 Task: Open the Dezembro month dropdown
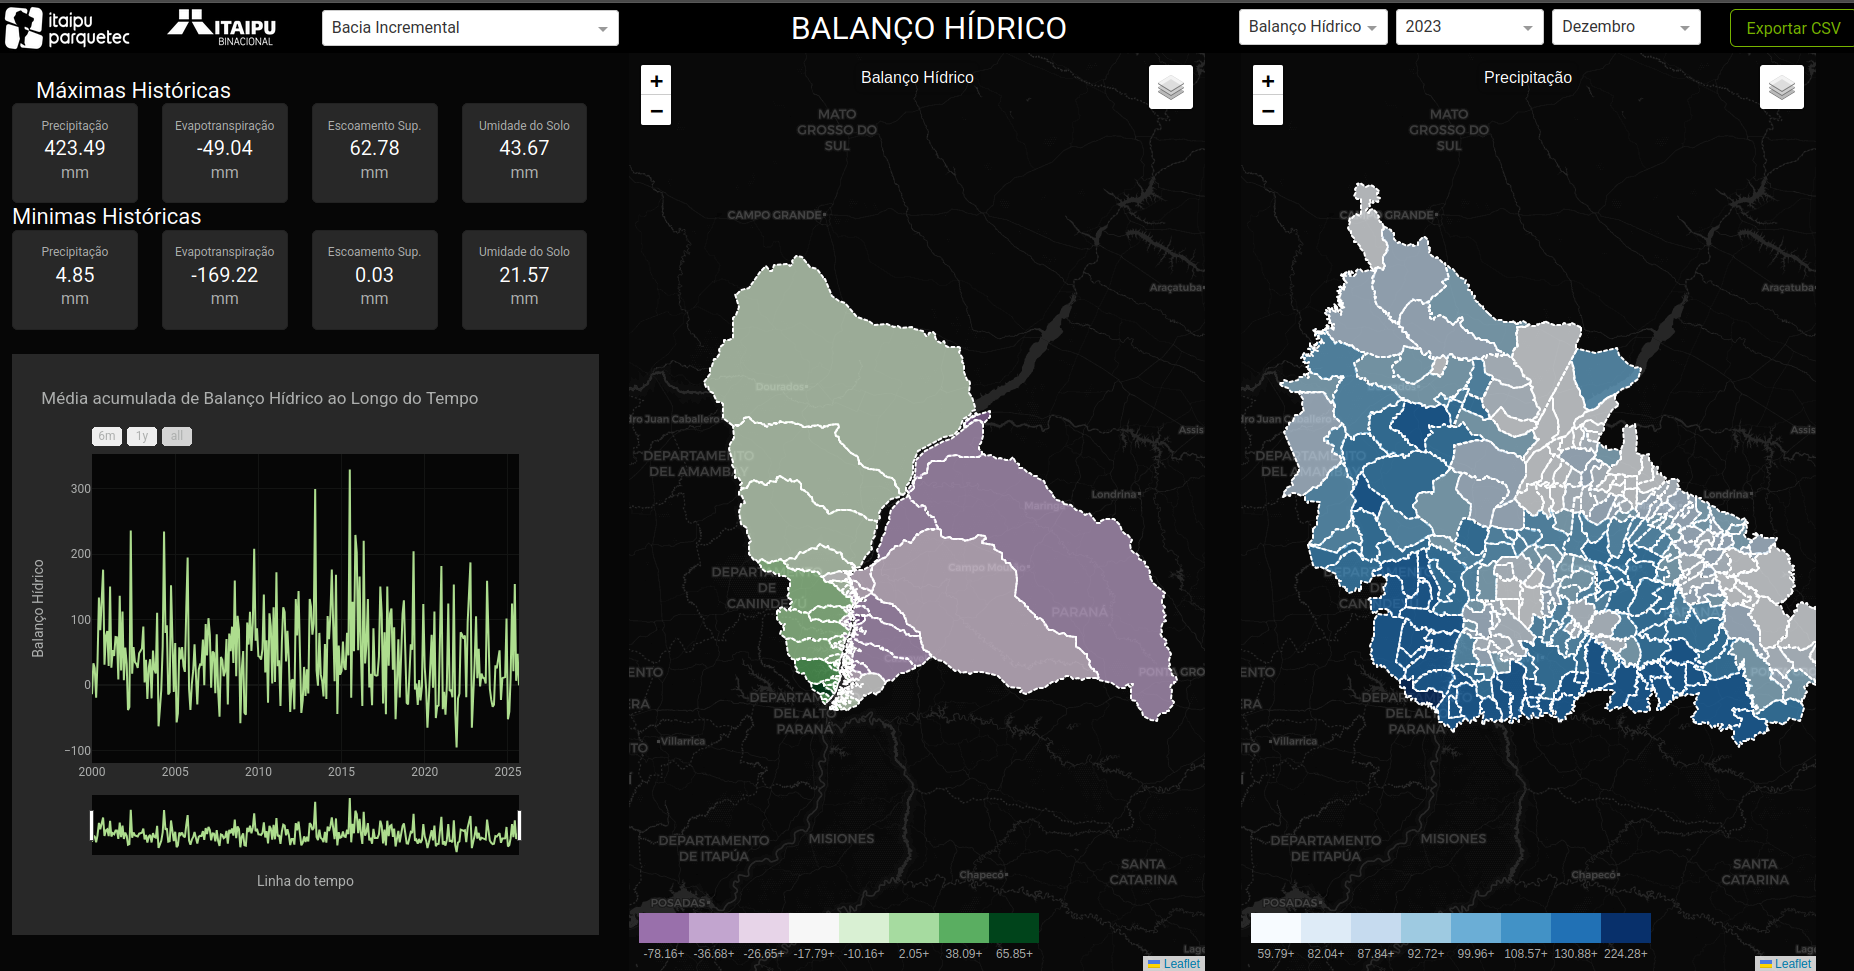pos(1625,27)
